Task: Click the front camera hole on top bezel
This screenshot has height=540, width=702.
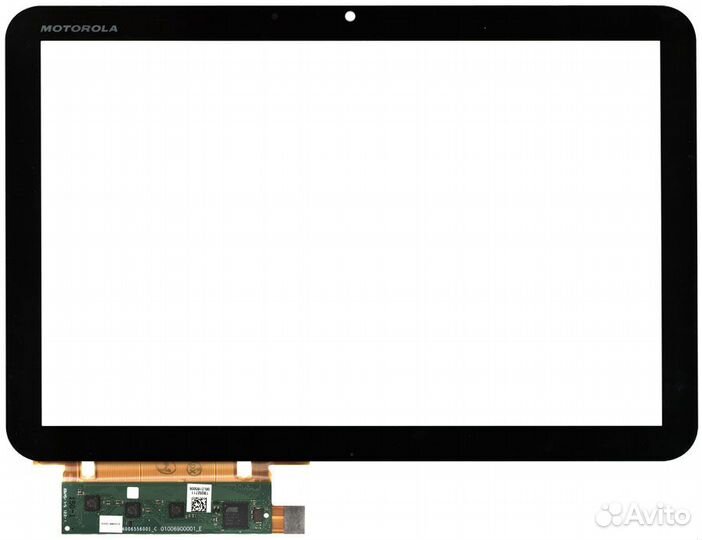Action: (x=350, y=16)
